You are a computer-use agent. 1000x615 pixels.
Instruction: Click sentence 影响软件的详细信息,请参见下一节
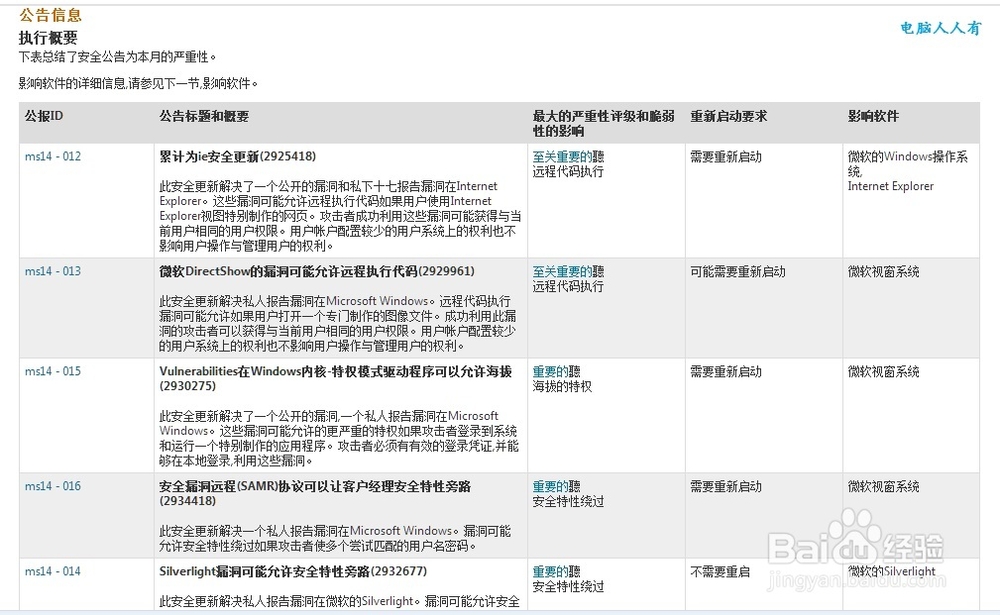138,83
